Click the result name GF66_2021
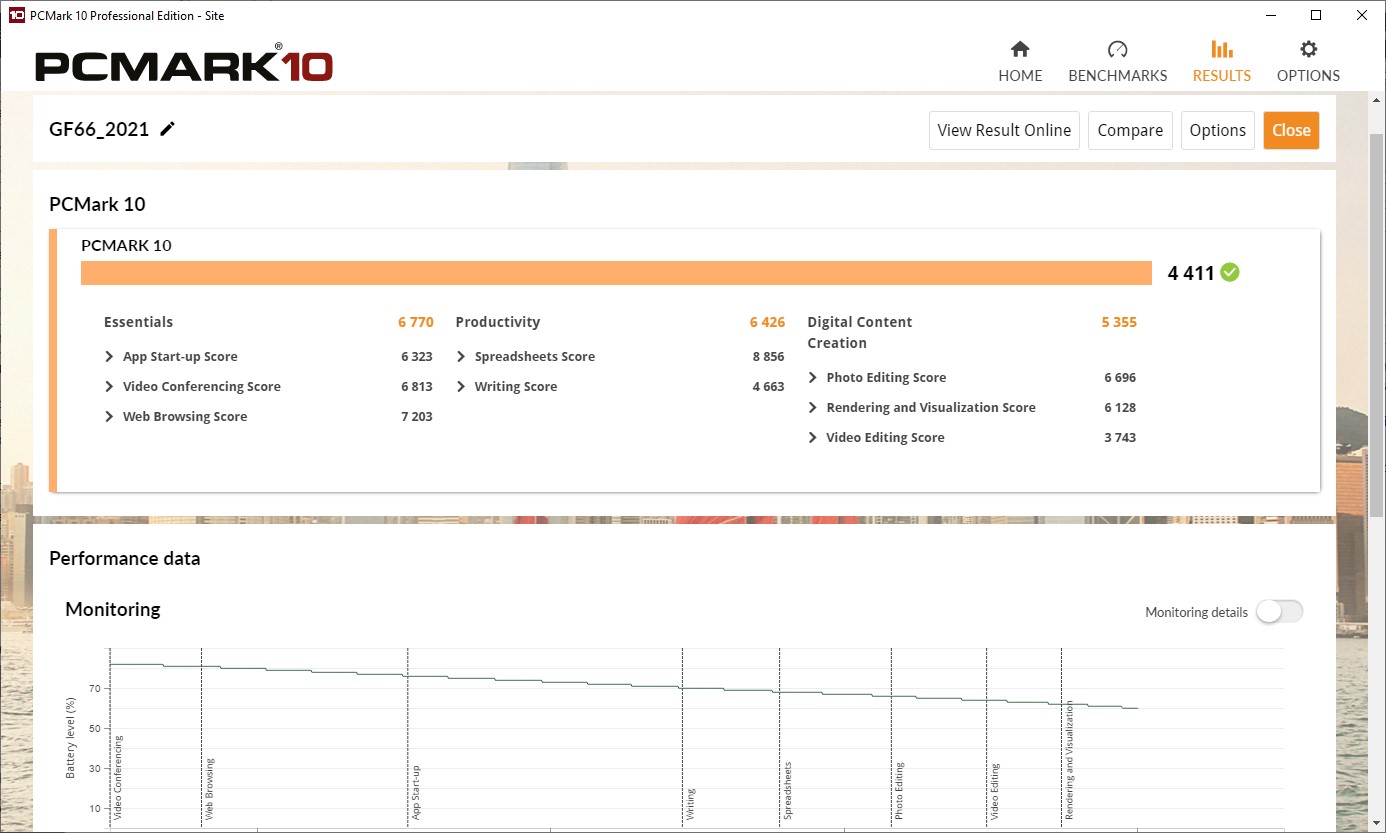 [x=99, y=129]
